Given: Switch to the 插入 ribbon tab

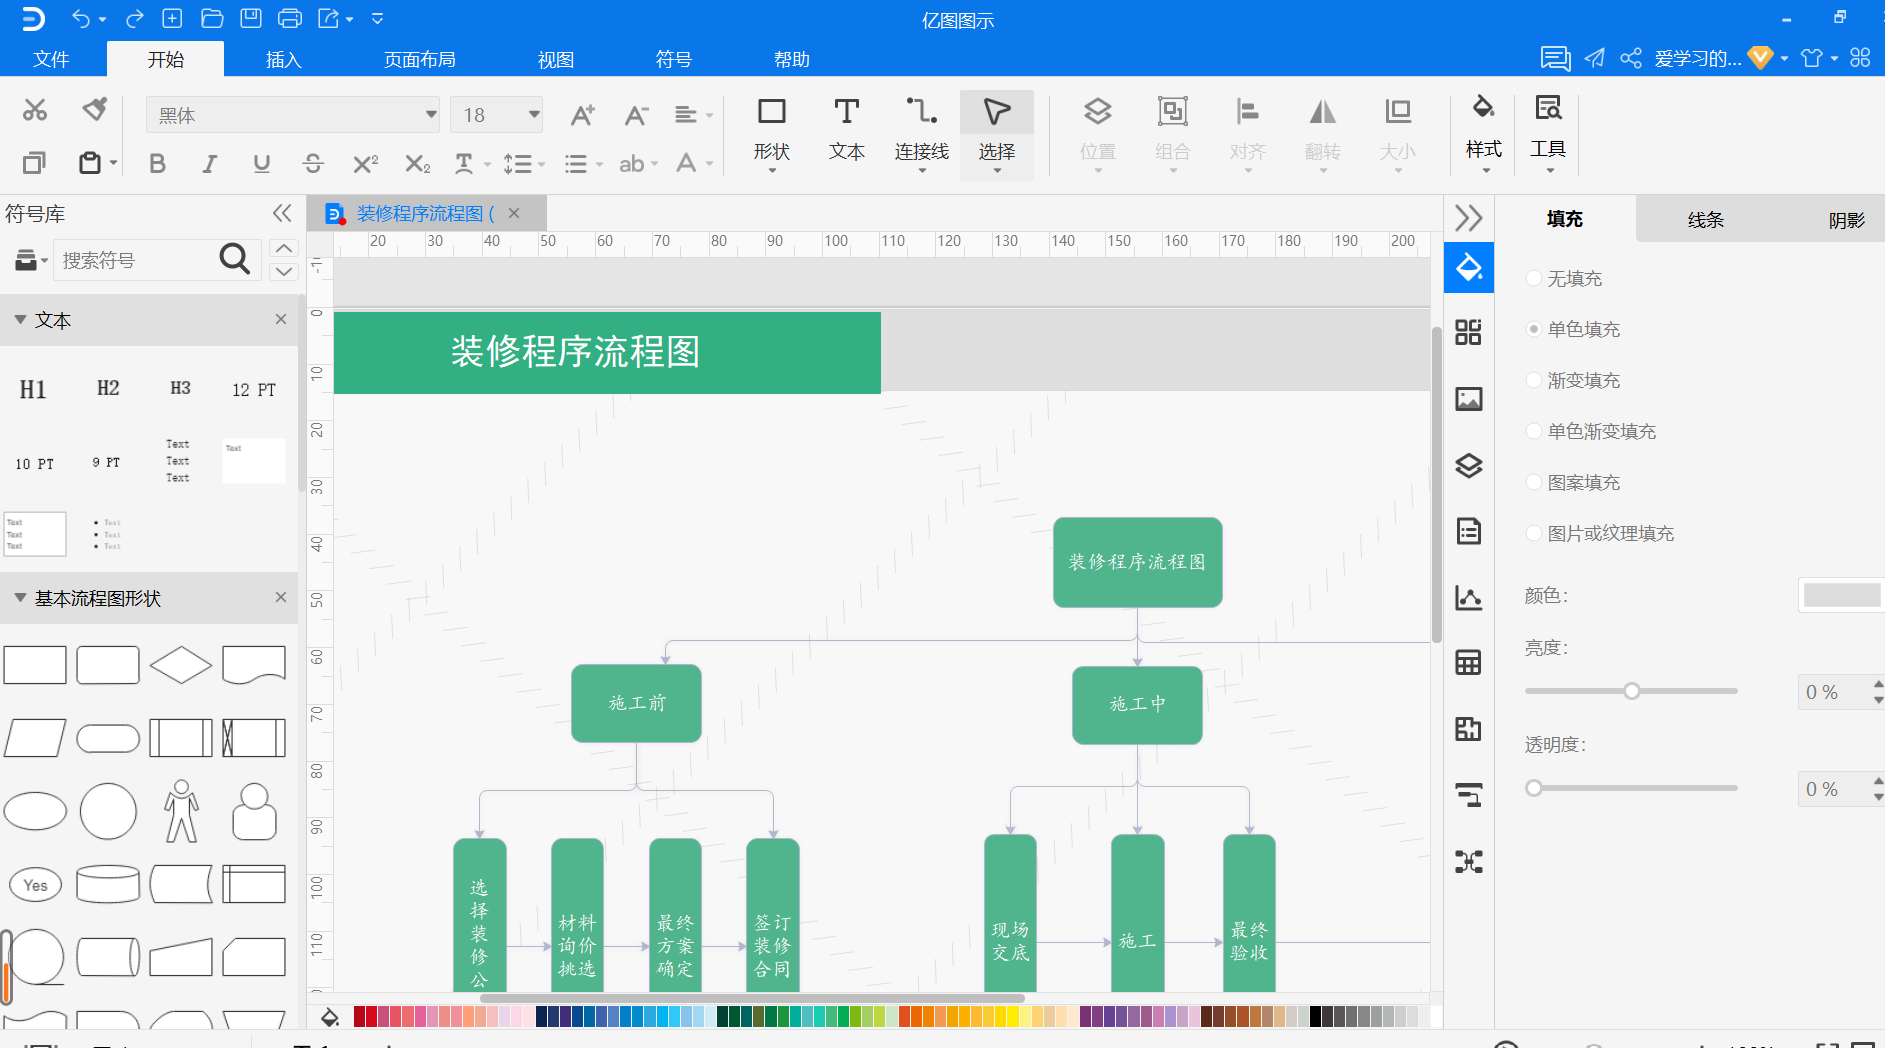Looking at the screenshot, I should 283,59.
